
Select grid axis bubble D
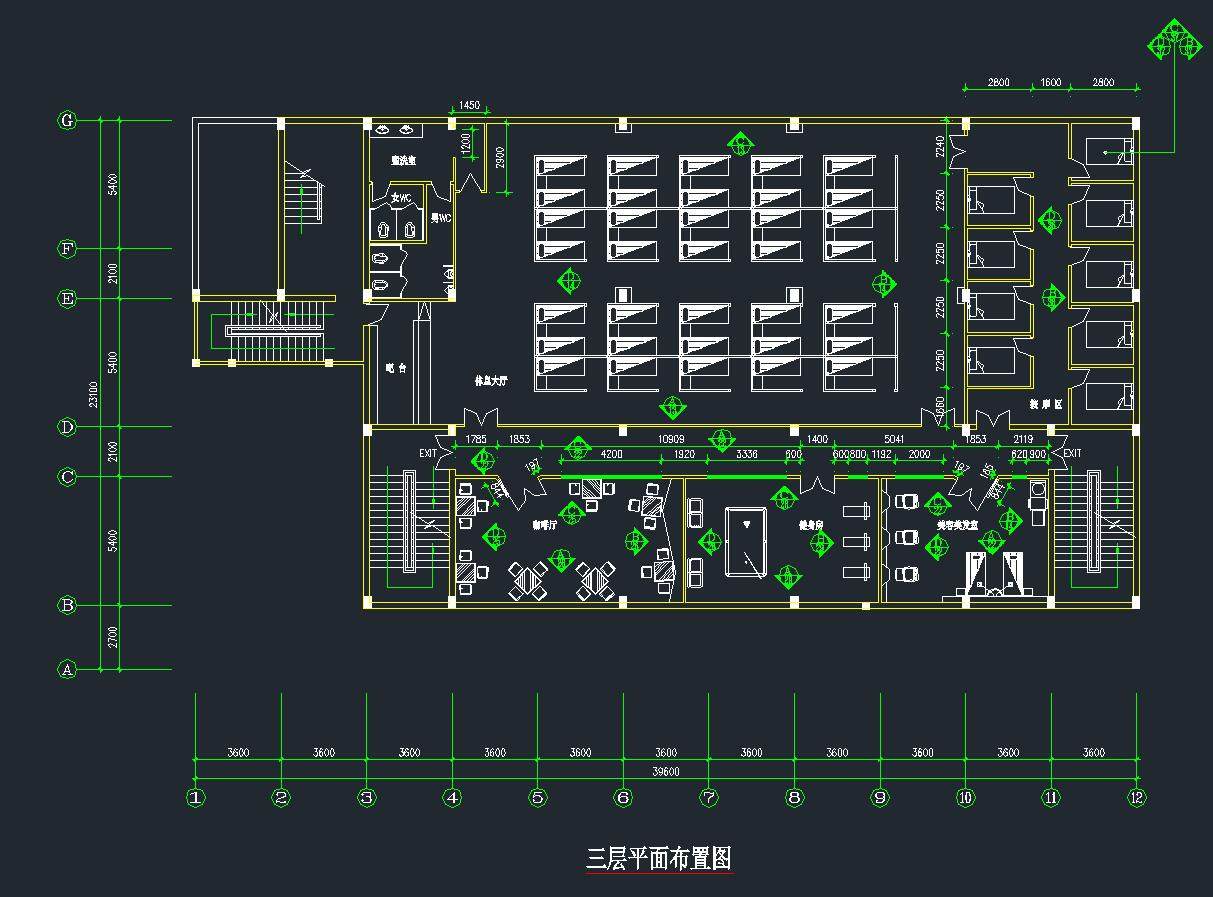pos(67,427)
